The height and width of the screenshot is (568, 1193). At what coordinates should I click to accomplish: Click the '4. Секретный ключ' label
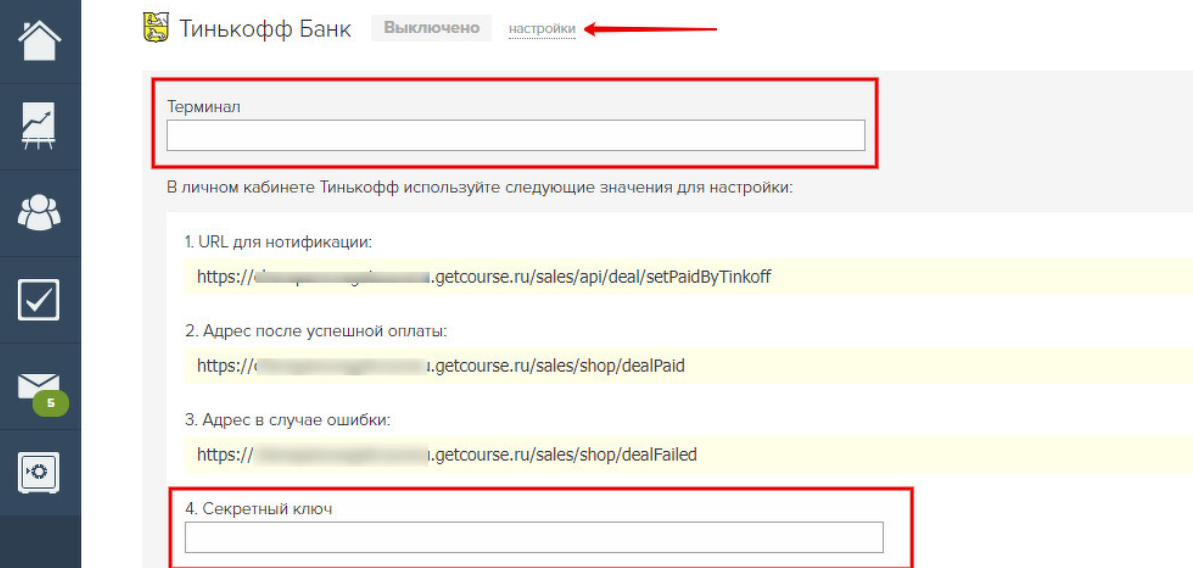(259, 509)
